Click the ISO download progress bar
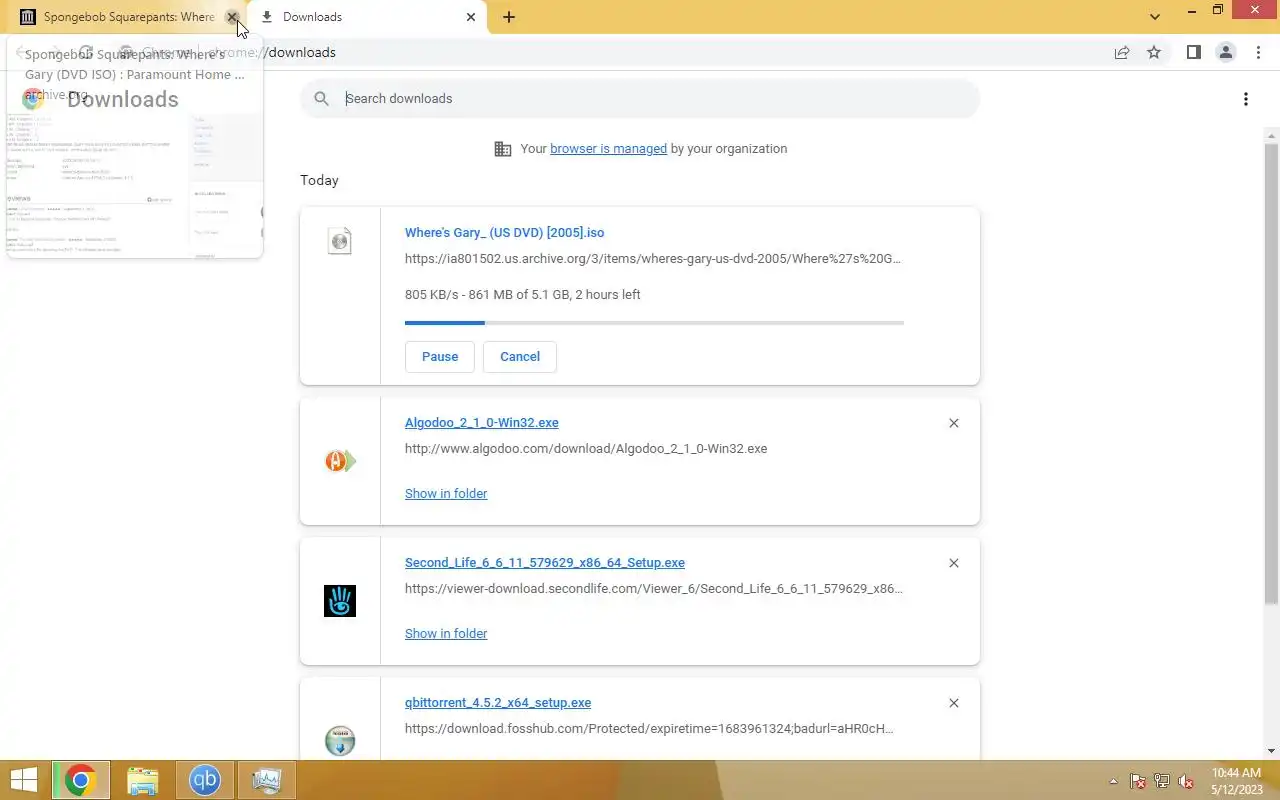 tap(654, 323)
